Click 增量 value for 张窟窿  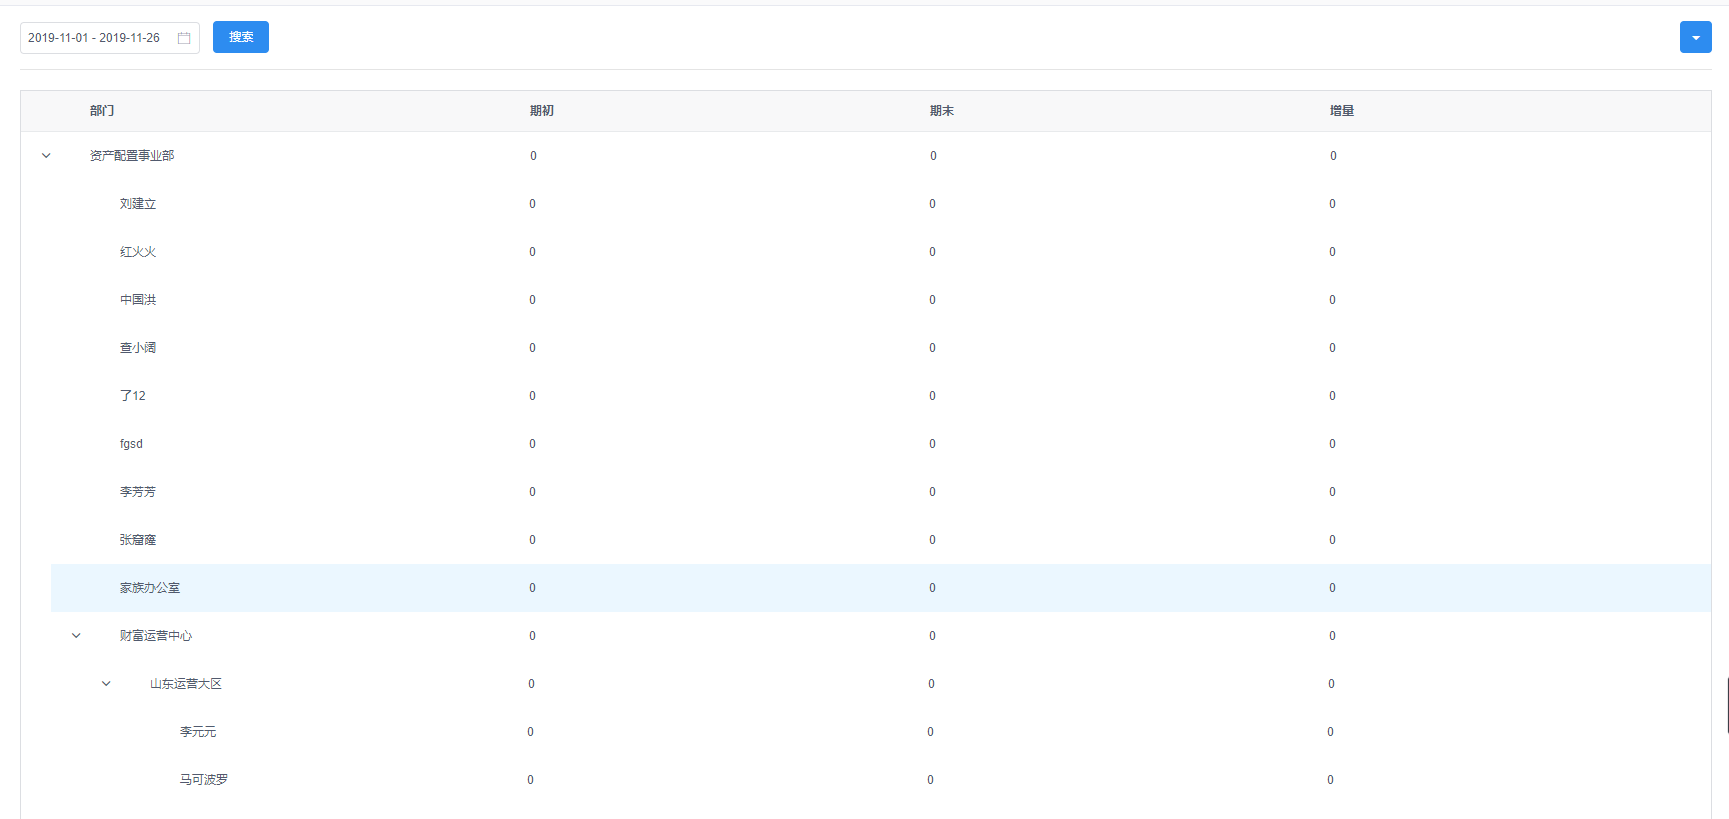tap(1332, 540)
